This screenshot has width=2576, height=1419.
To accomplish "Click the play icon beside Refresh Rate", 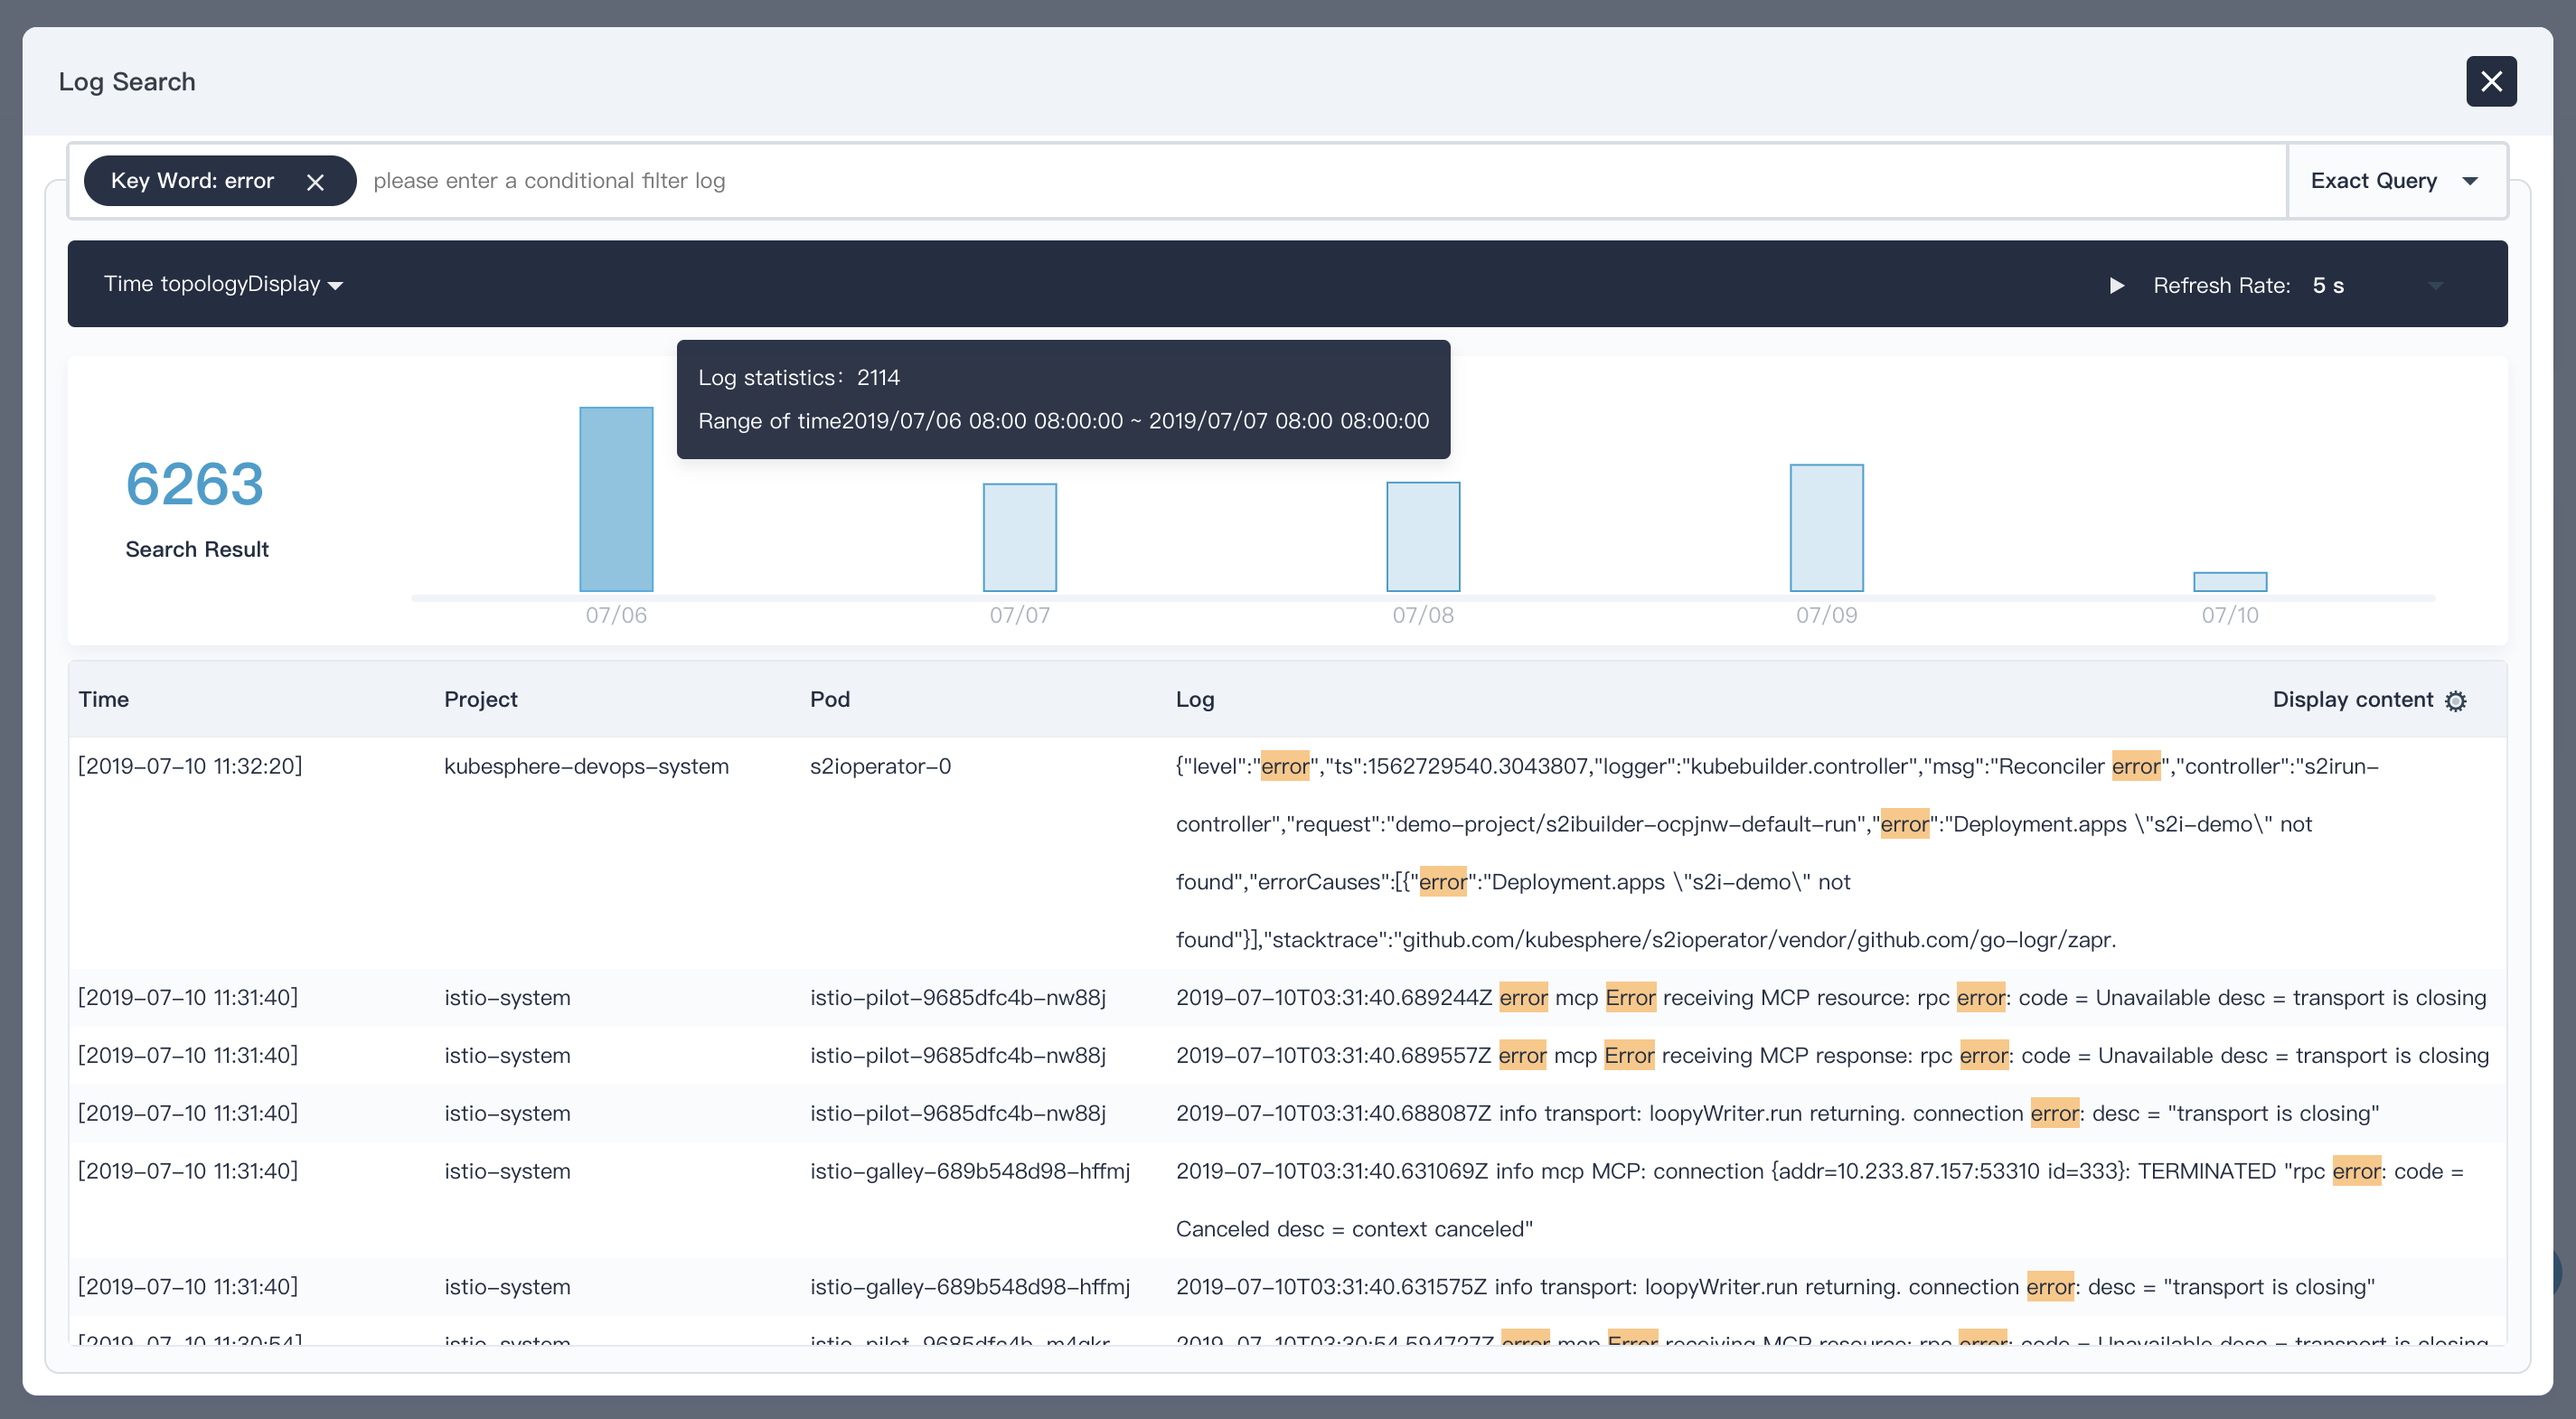I will pos(2116,285).
